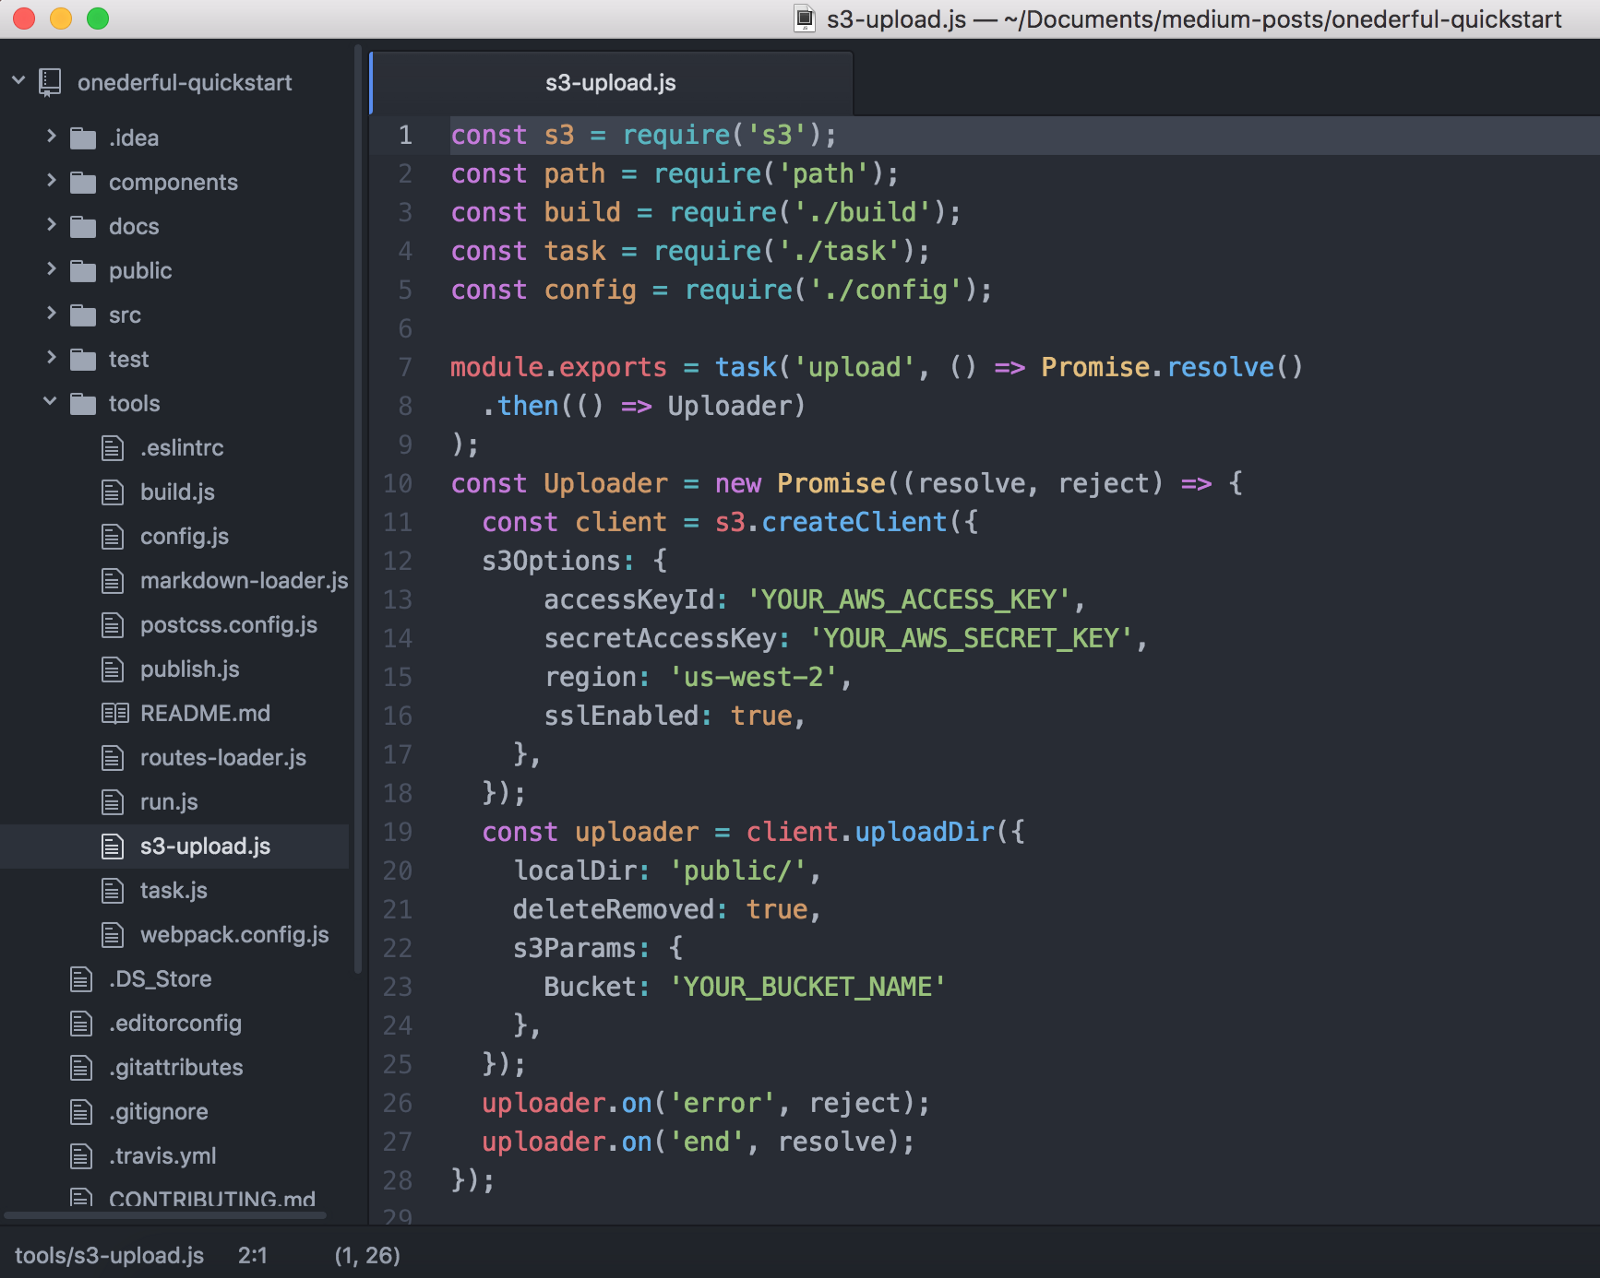
Task: Click the 2:1 cursor position indicator
Action: click(x=252, y=1255)
